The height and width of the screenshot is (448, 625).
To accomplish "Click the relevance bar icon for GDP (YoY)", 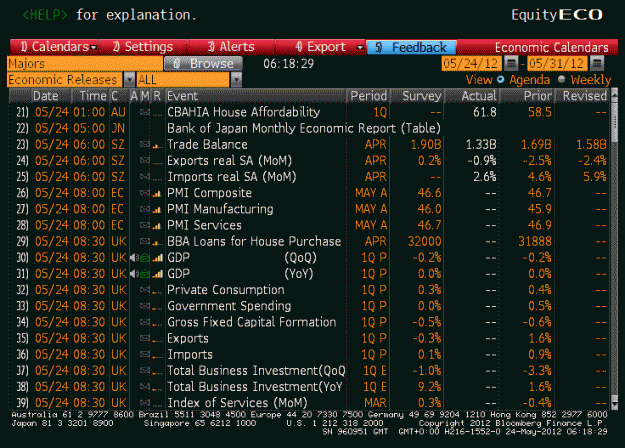I will [x=157, y=274].
